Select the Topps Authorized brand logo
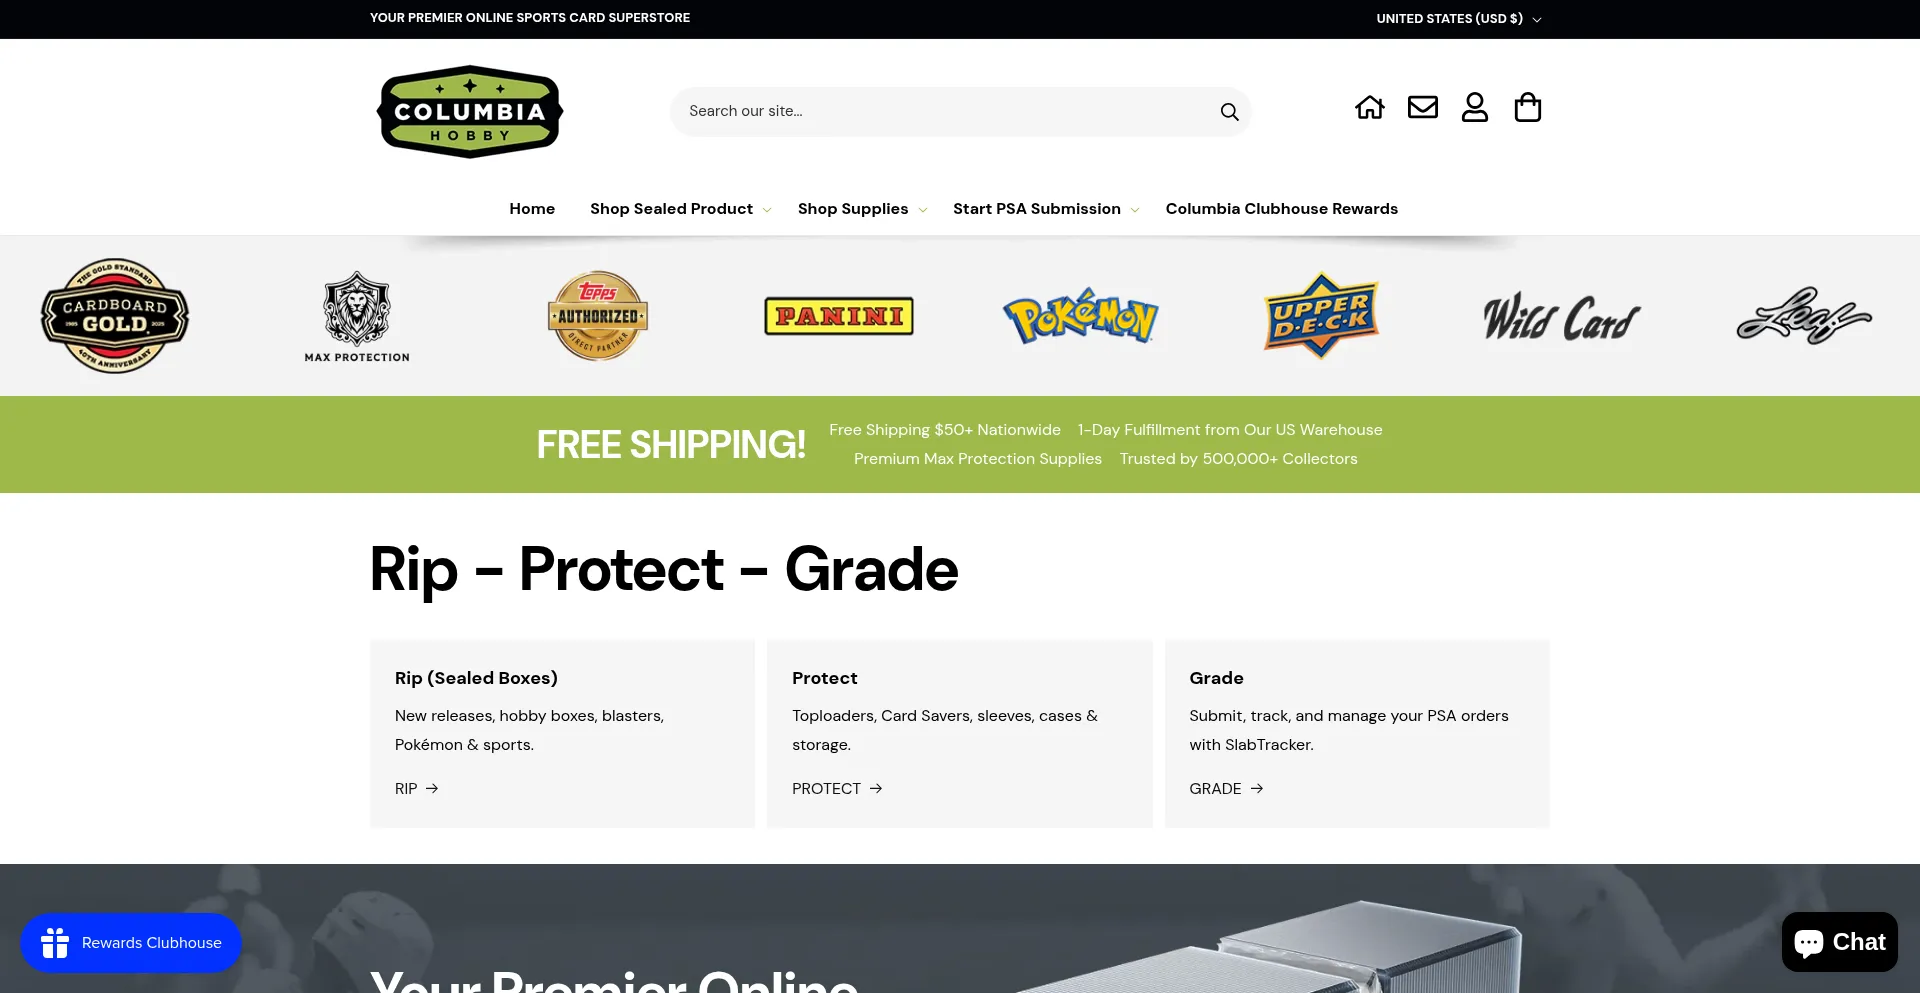Screen dimensions: 1920x993 tap(598, 316)
